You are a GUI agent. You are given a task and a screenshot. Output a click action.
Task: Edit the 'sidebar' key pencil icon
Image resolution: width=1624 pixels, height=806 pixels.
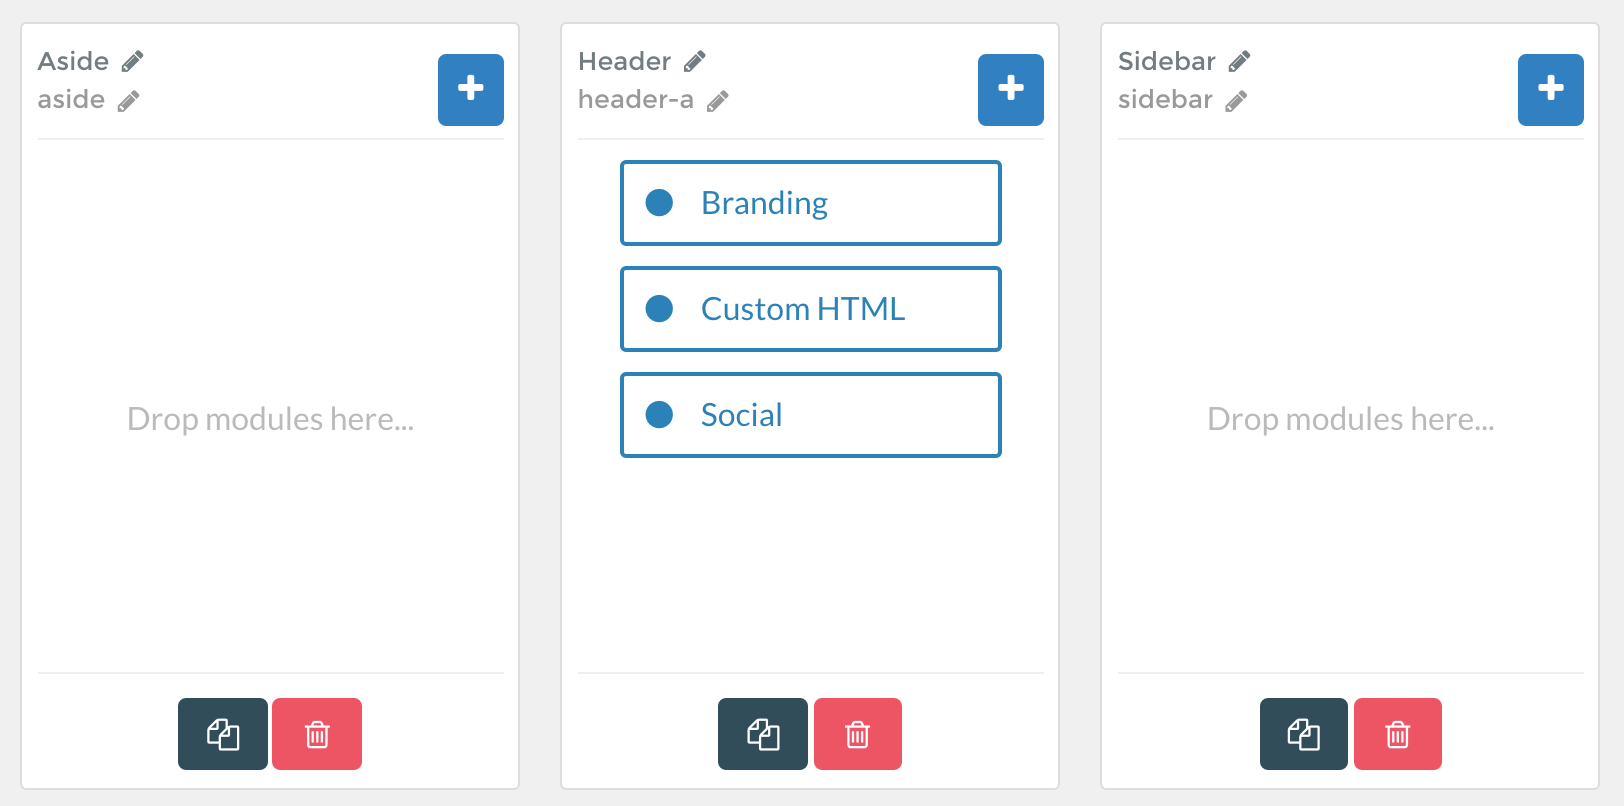[1236, 101]
